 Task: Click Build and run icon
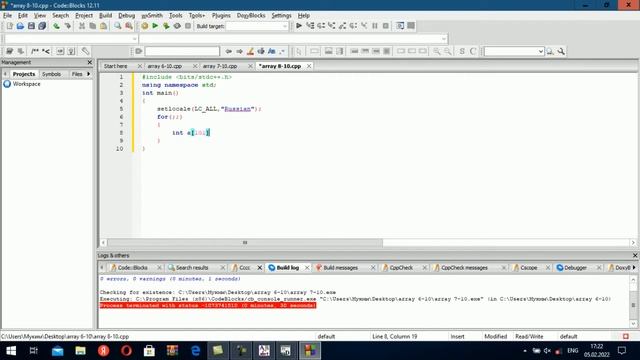[x=166, y=26]
